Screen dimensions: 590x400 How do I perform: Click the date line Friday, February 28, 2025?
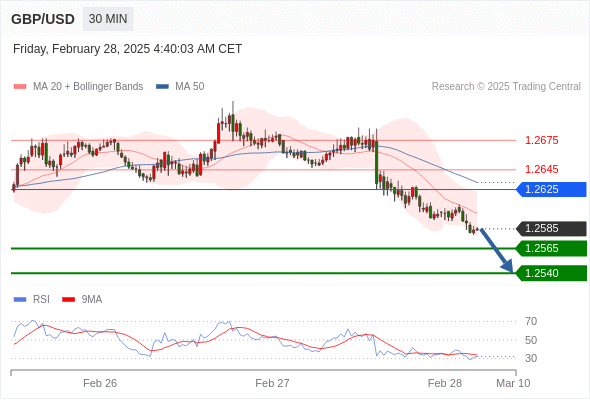point(127,49)
